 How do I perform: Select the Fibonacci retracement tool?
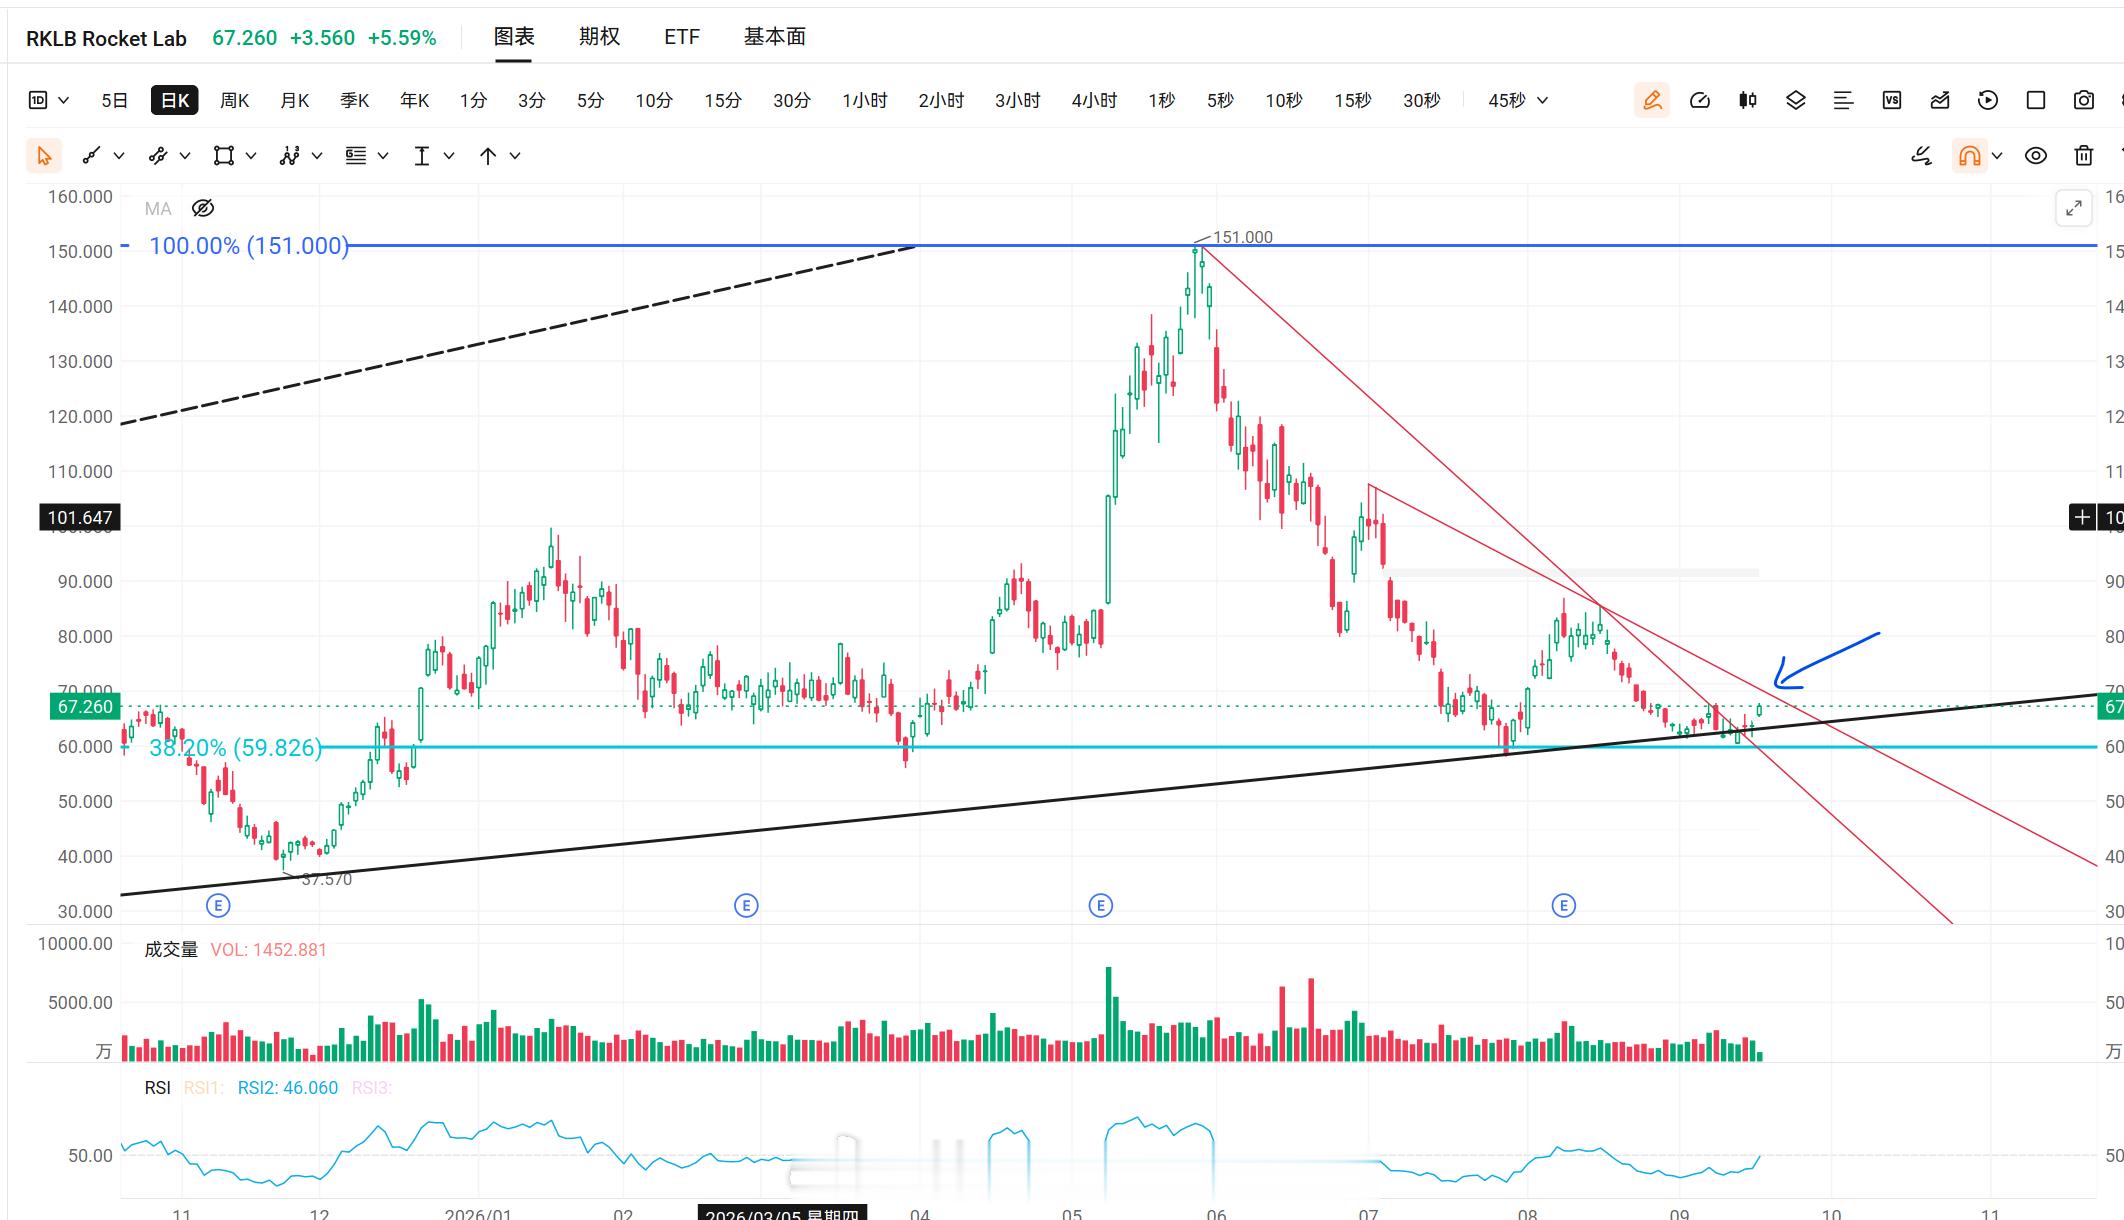[x=355, y=156]
